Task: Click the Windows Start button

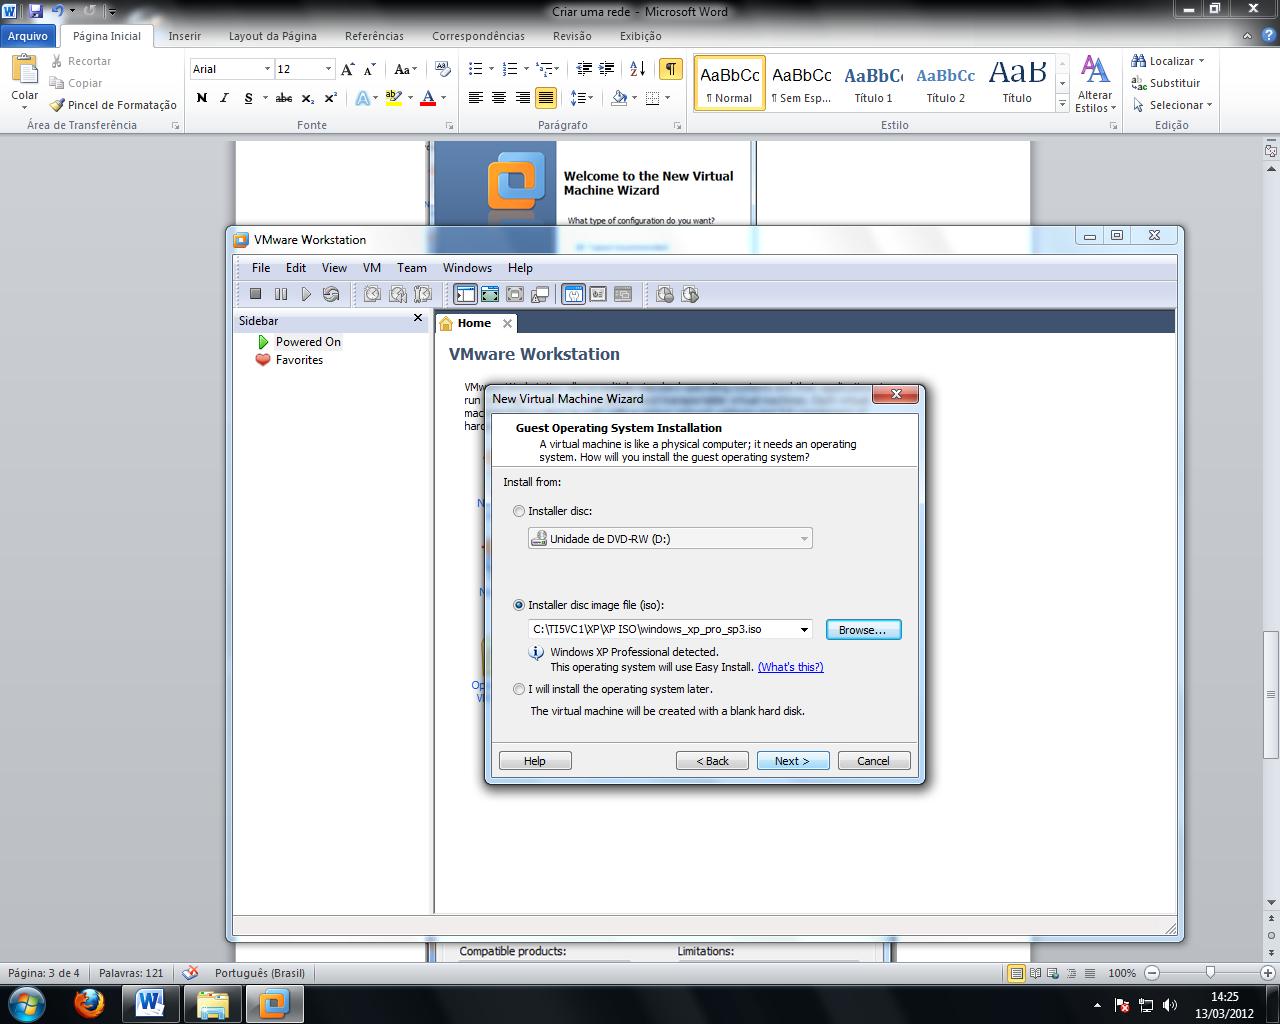Action: tap(27, 1003)
